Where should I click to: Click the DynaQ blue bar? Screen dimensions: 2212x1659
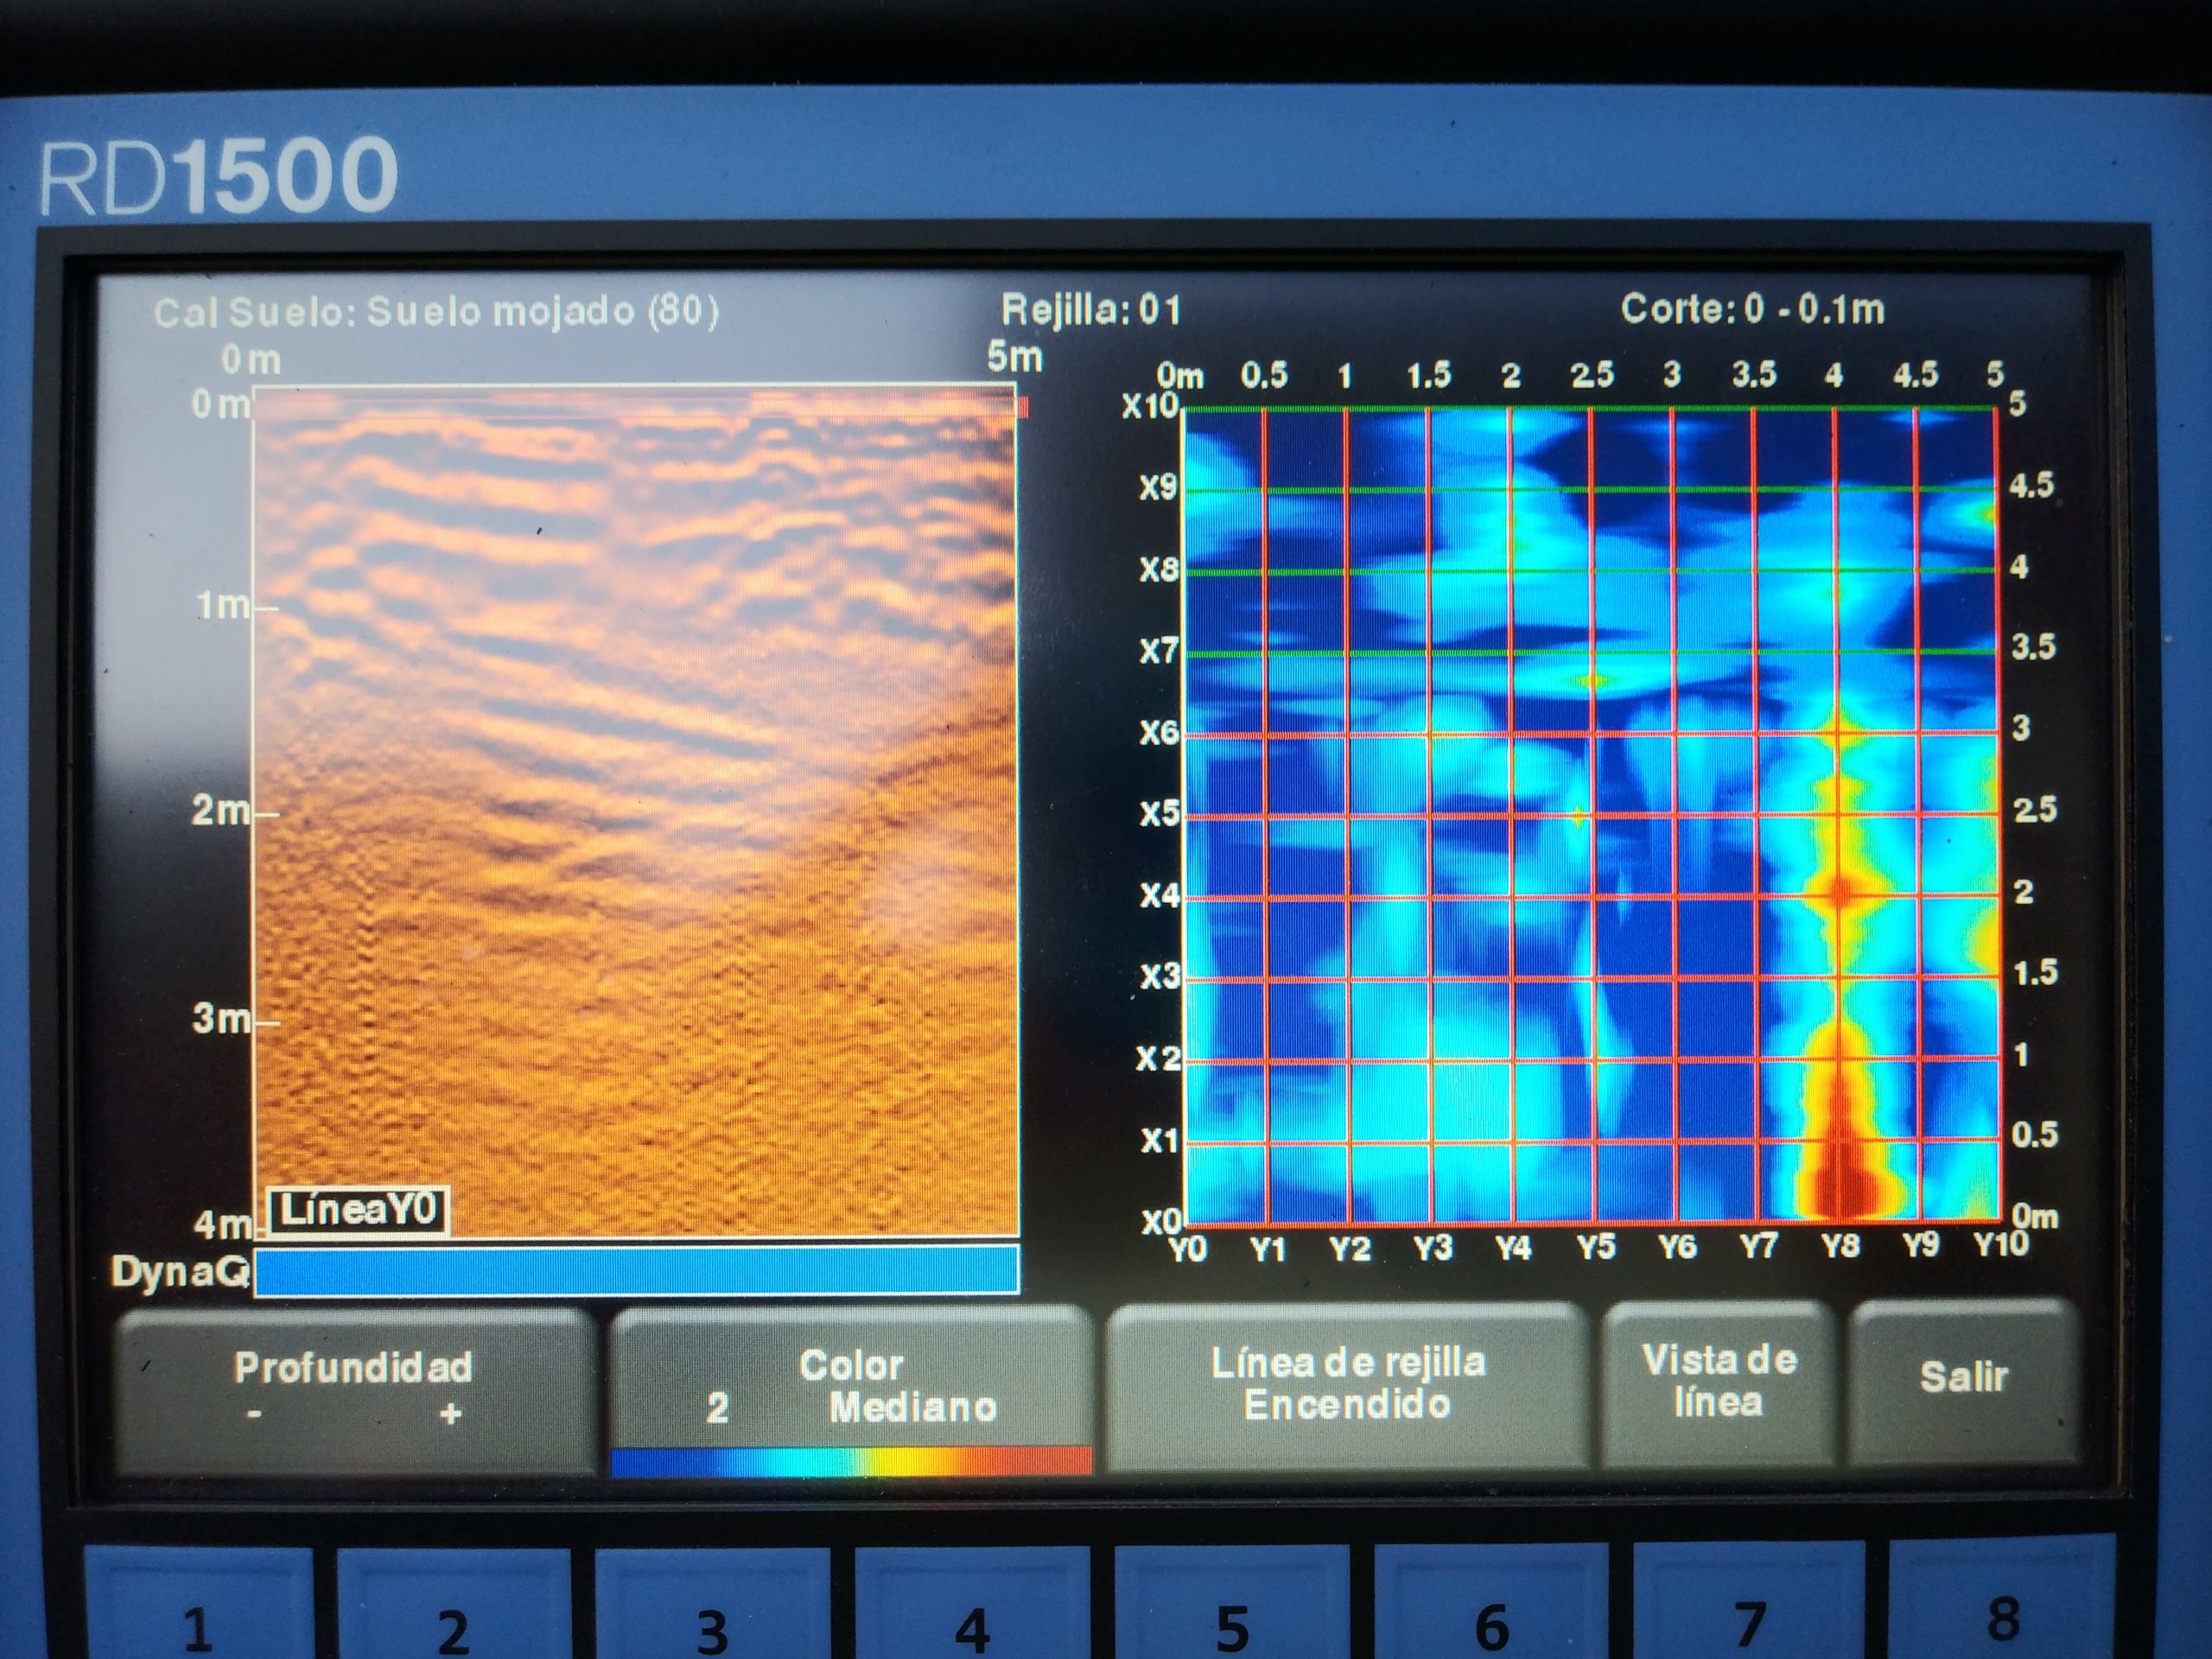point(636,1270)
